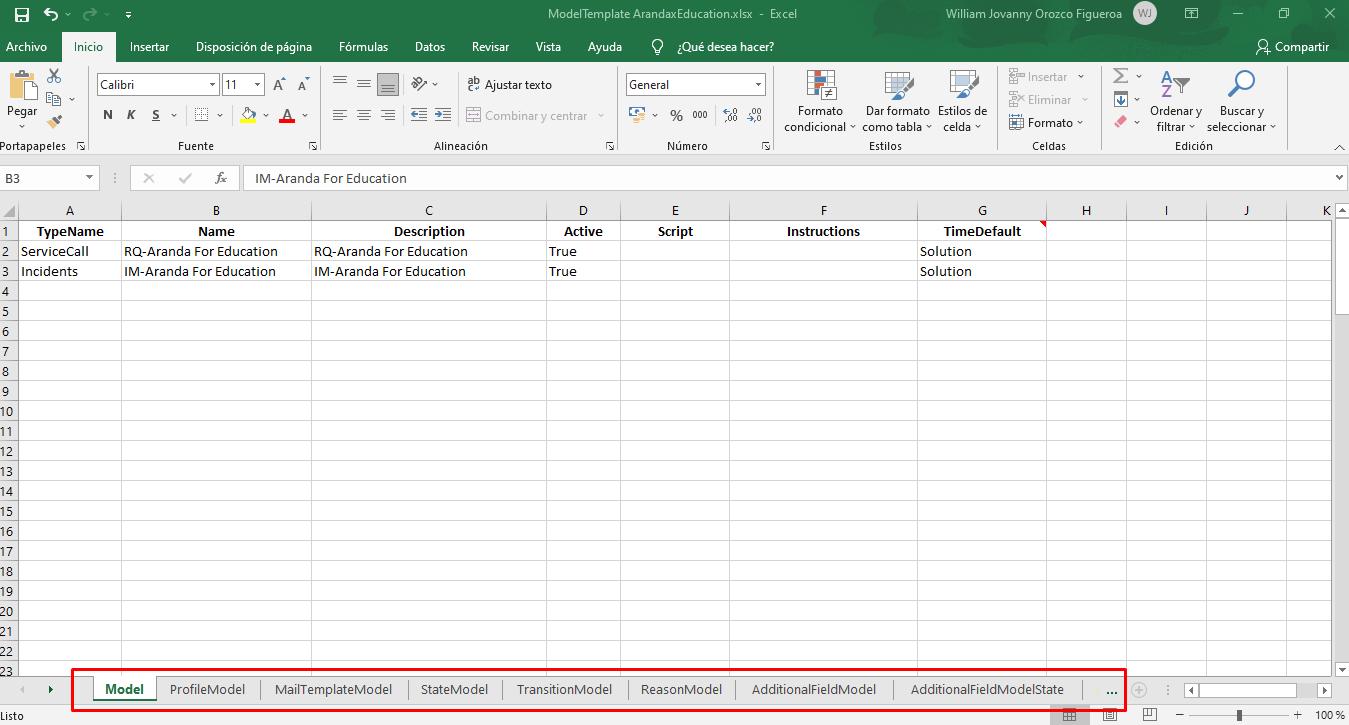Click the zoom slider
Screen dimensions: 1349x725
(1239, 715)
